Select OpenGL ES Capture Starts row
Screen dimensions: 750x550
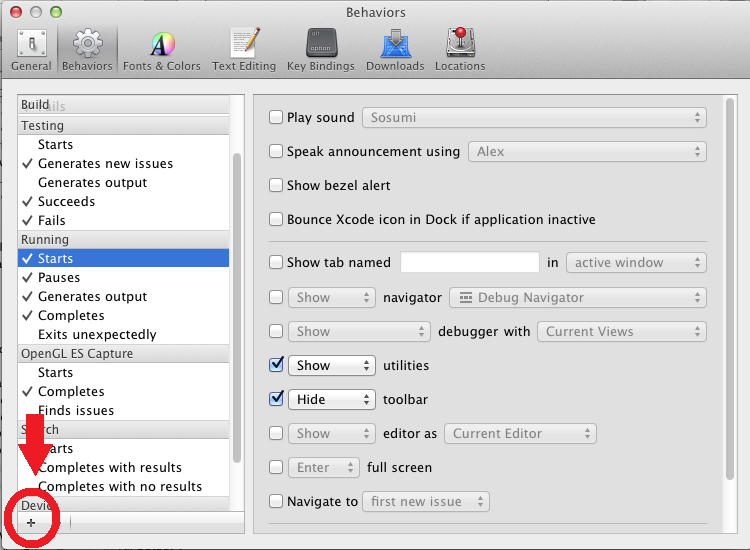click(123, 372)
